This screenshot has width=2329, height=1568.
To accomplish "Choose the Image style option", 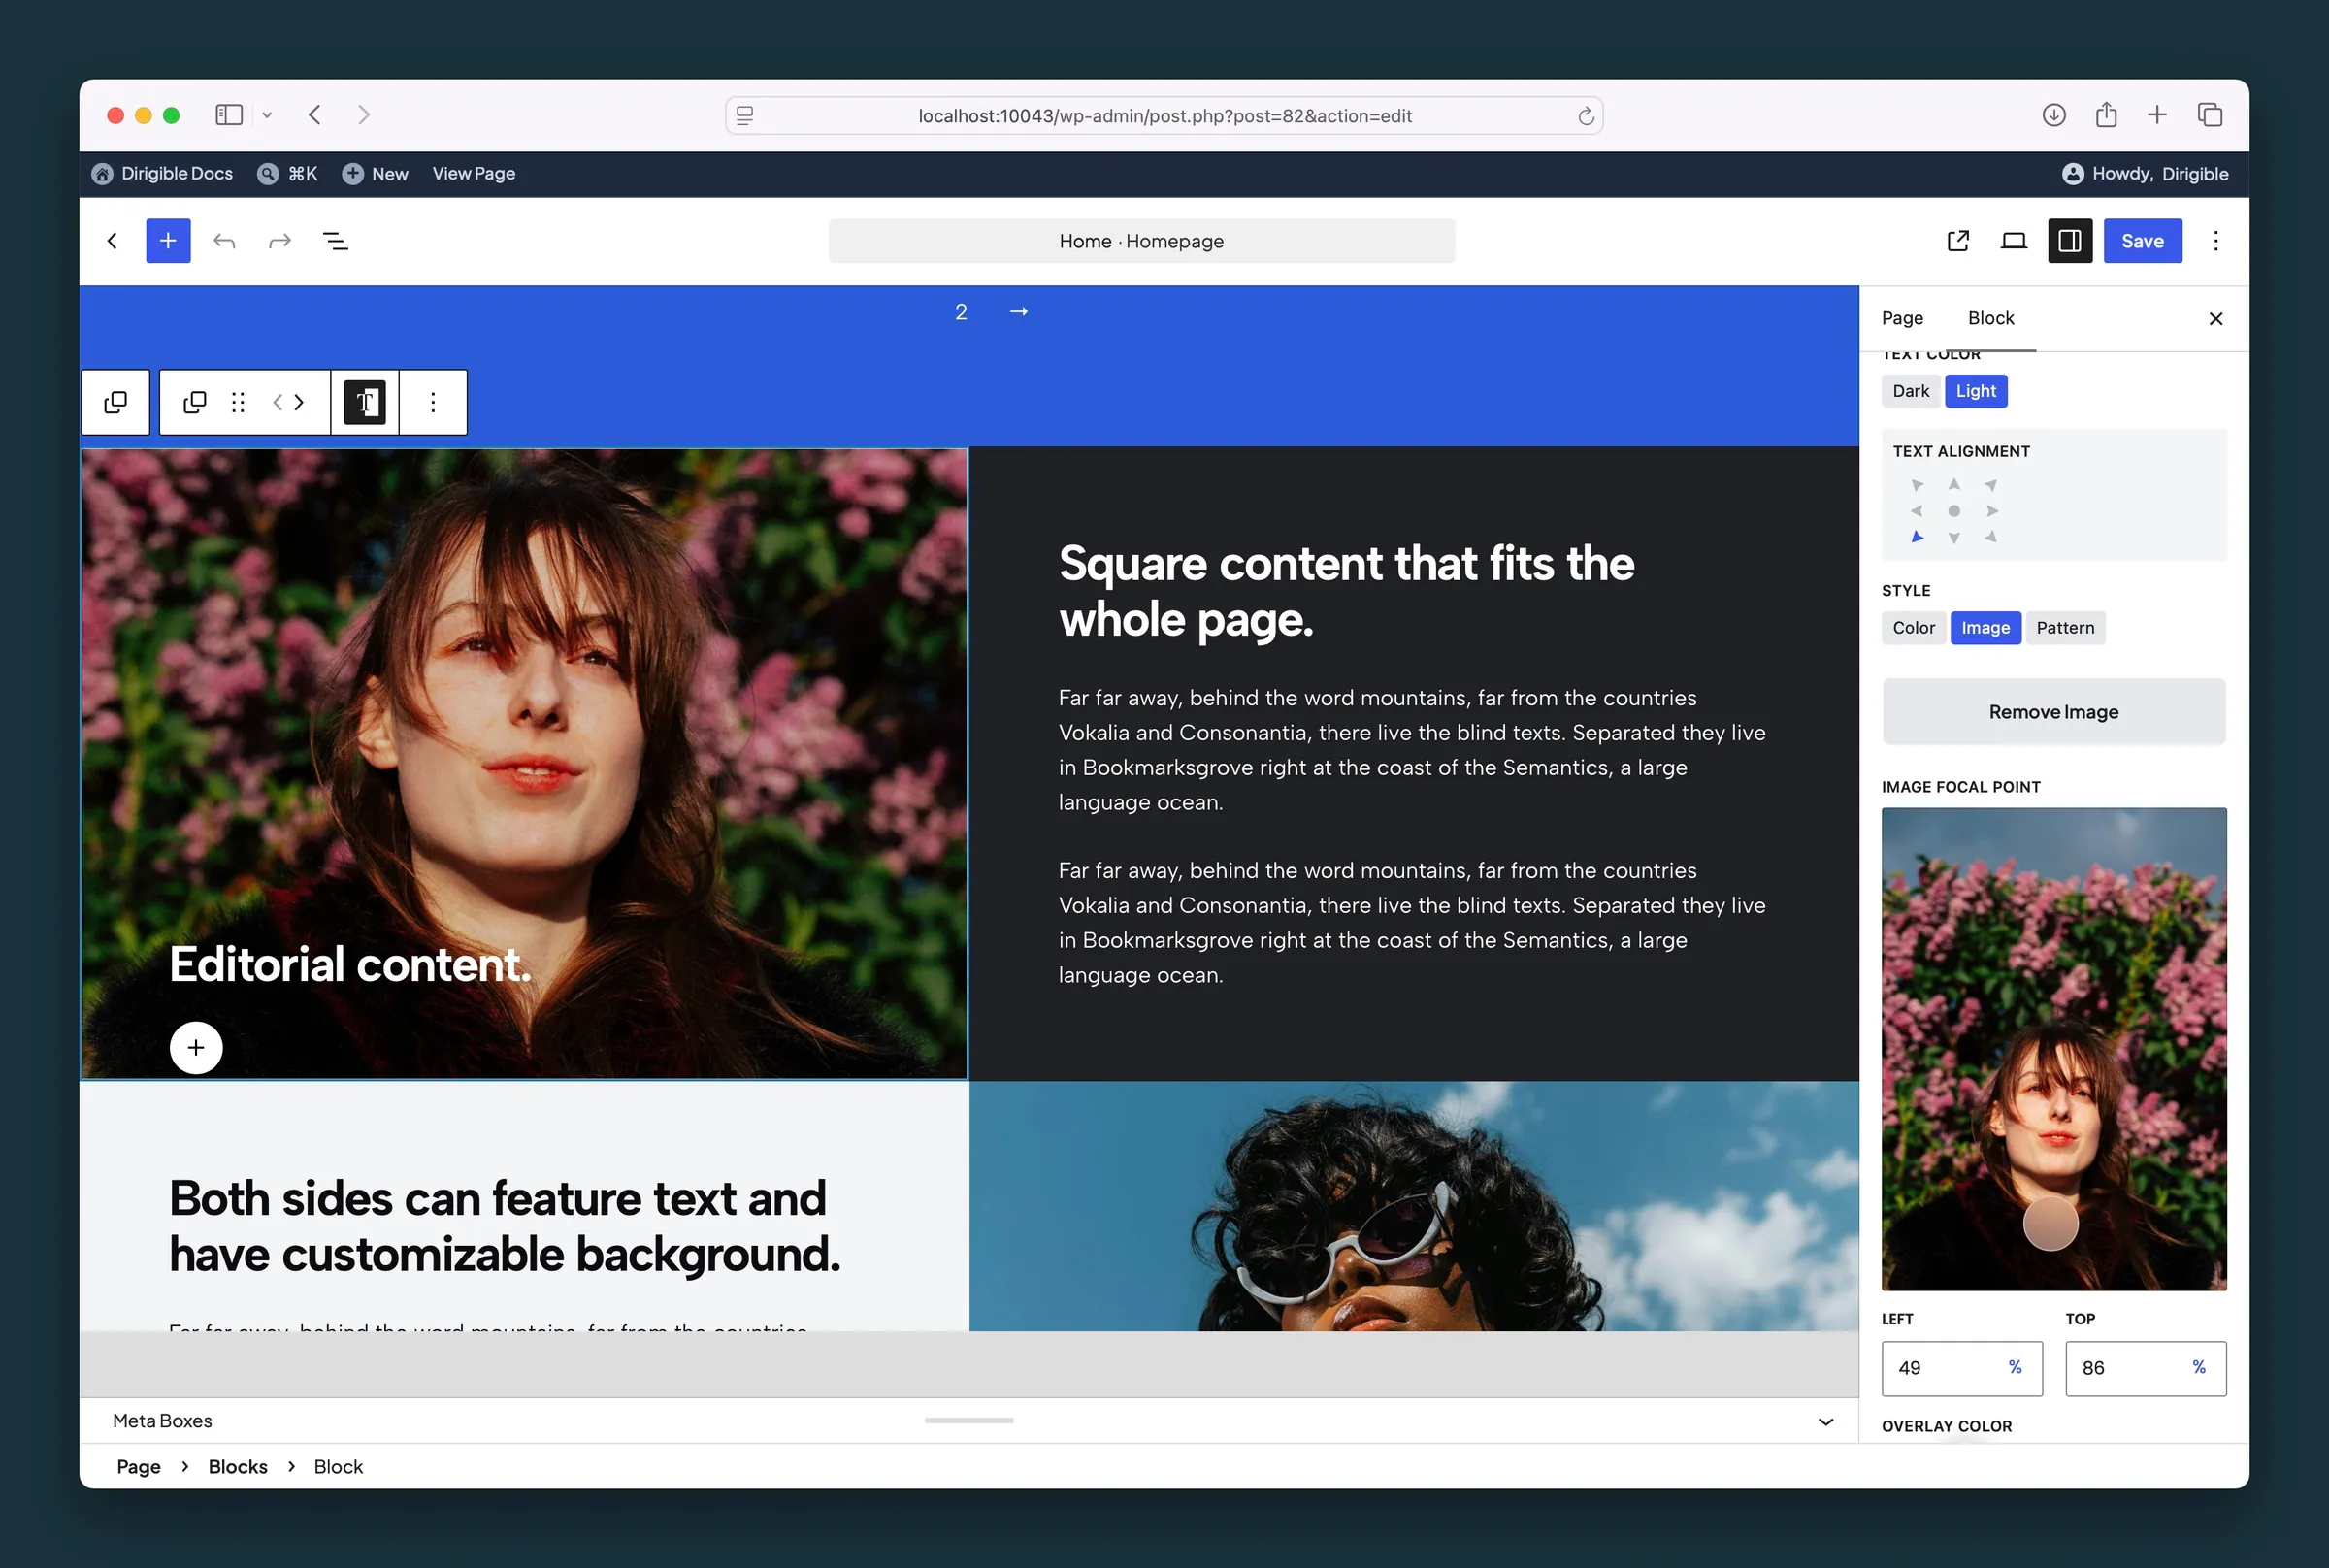I will 1986,628.
